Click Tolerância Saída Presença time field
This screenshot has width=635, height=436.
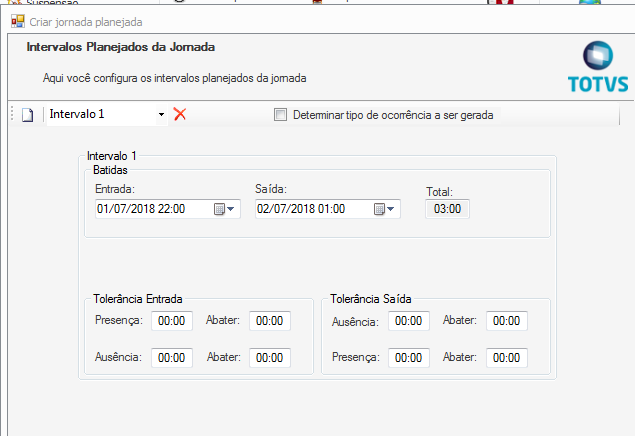[409, 358]
